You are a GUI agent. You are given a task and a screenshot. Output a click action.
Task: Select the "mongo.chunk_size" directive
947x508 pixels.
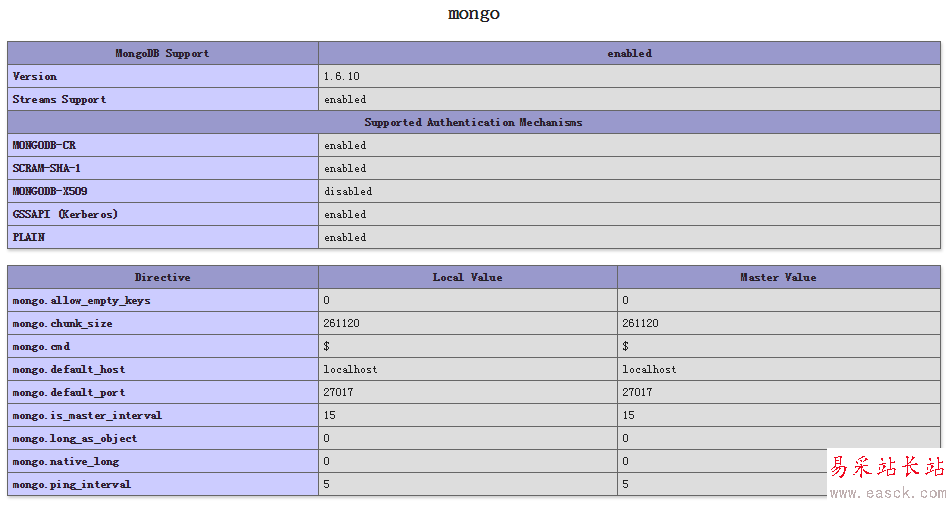[x=63, y=323]
